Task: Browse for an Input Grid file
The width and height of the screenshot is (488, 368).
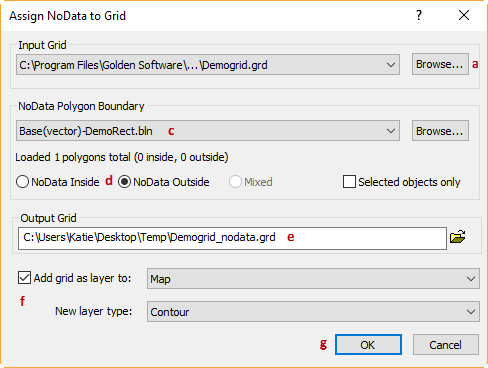Action: click(x=440, y=64)
